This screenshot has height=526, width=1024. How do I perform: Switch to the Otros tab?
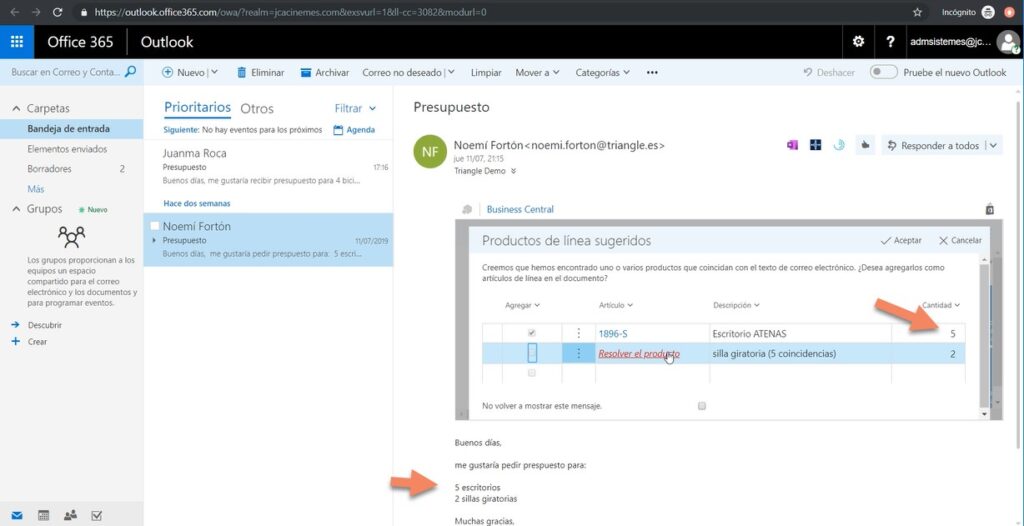257,108
